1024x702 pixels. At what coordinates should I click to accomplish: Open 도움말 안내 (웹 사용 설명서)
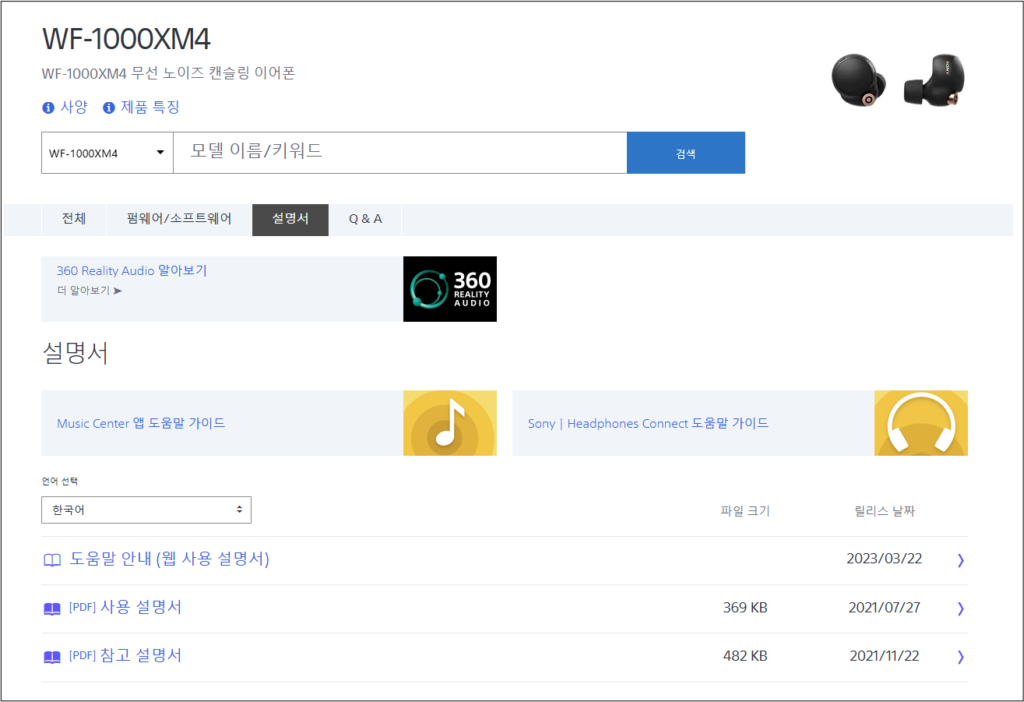click(169, 559)
